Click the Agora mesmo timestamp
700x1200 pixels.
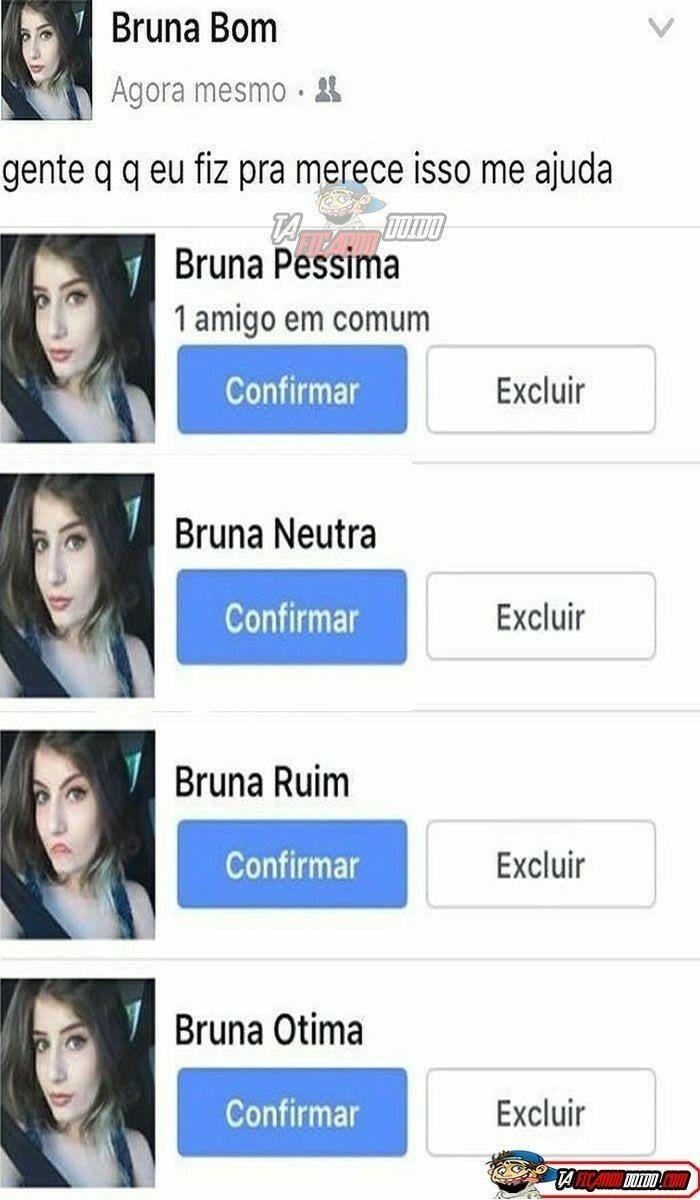198,92
